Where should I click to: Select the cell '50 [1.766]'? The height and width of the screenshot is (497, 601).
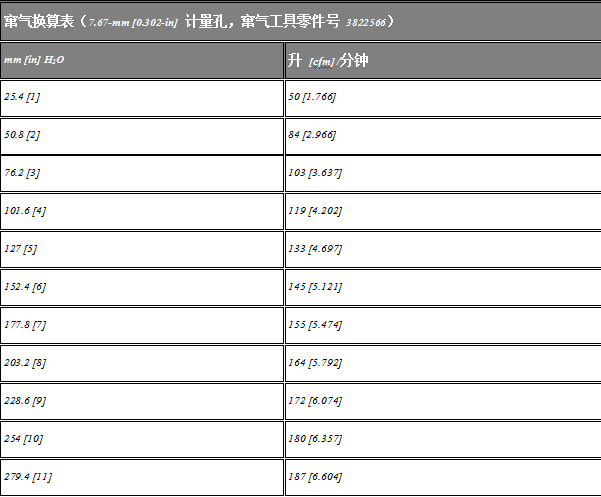click(443, 98)
